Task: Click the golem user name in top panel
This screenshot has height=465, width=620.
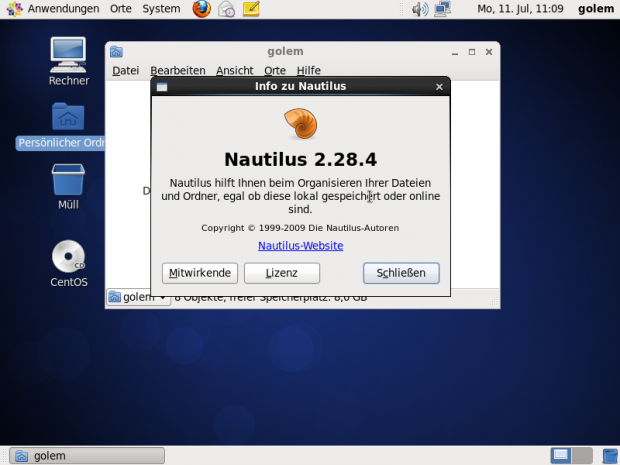Action: pyautogui.click(x=596, y=9)
